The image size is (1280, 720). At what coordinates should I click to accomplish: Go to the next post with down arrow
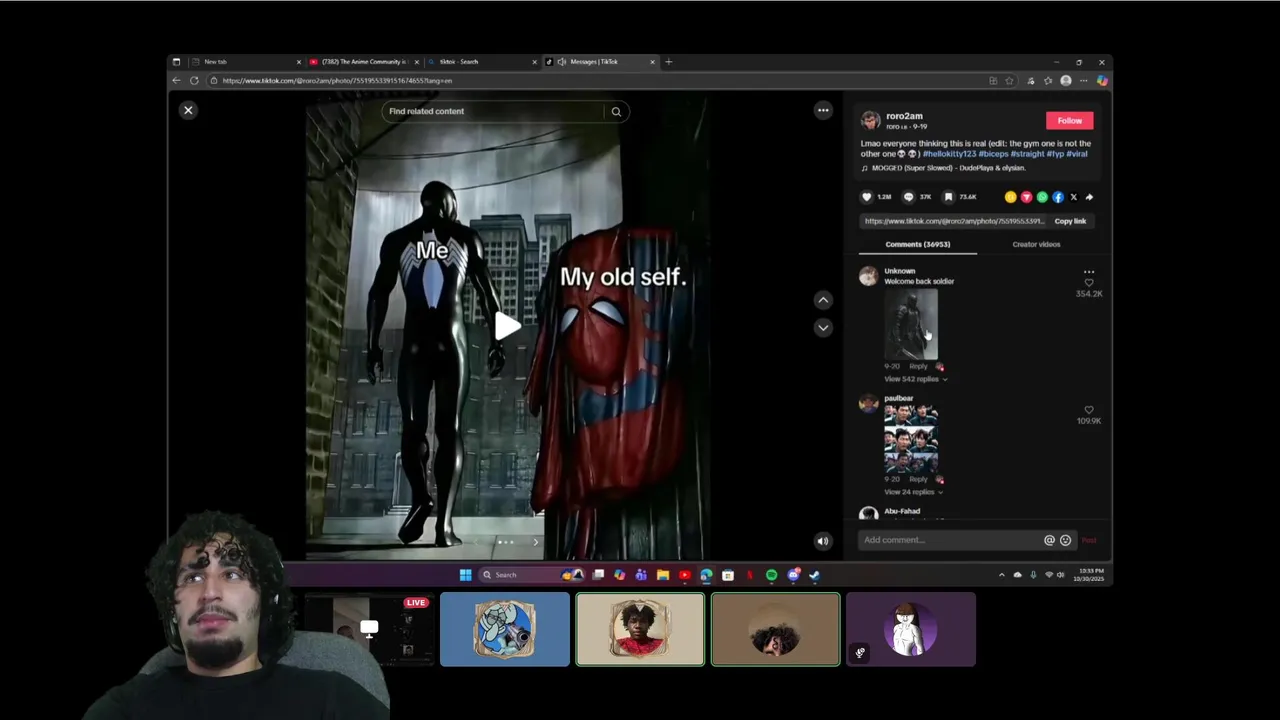coord(823,327)
